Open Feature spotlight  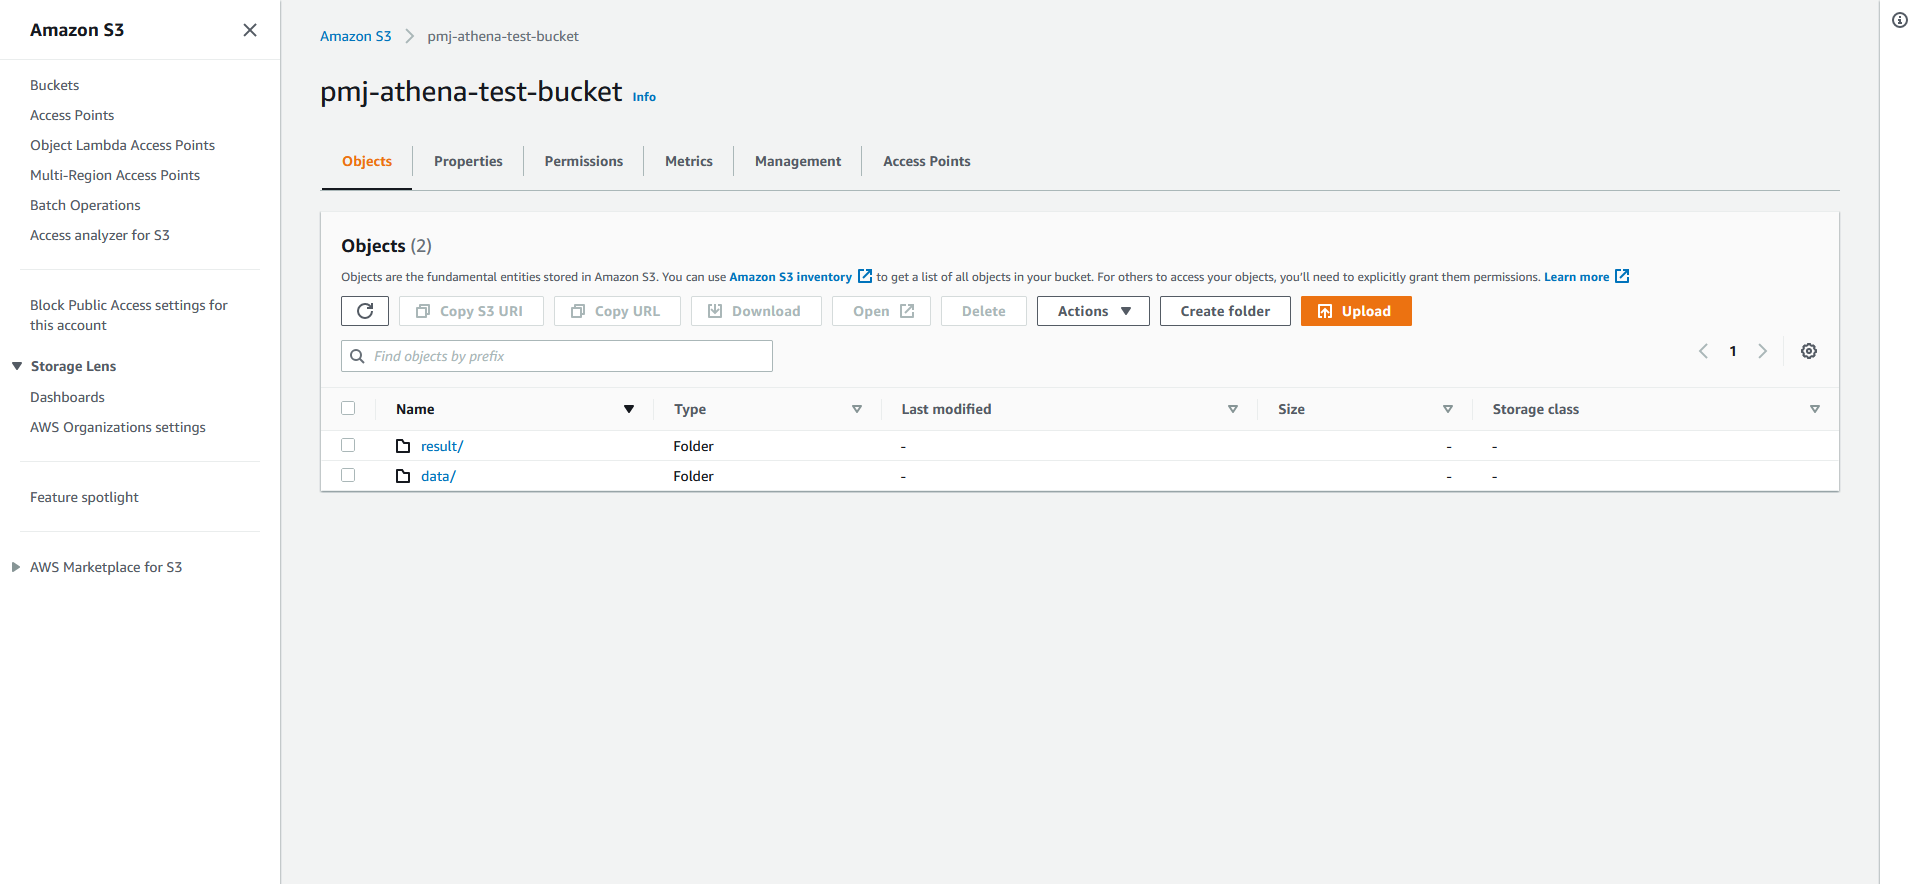pyautogui.click(x=84, y=497)
